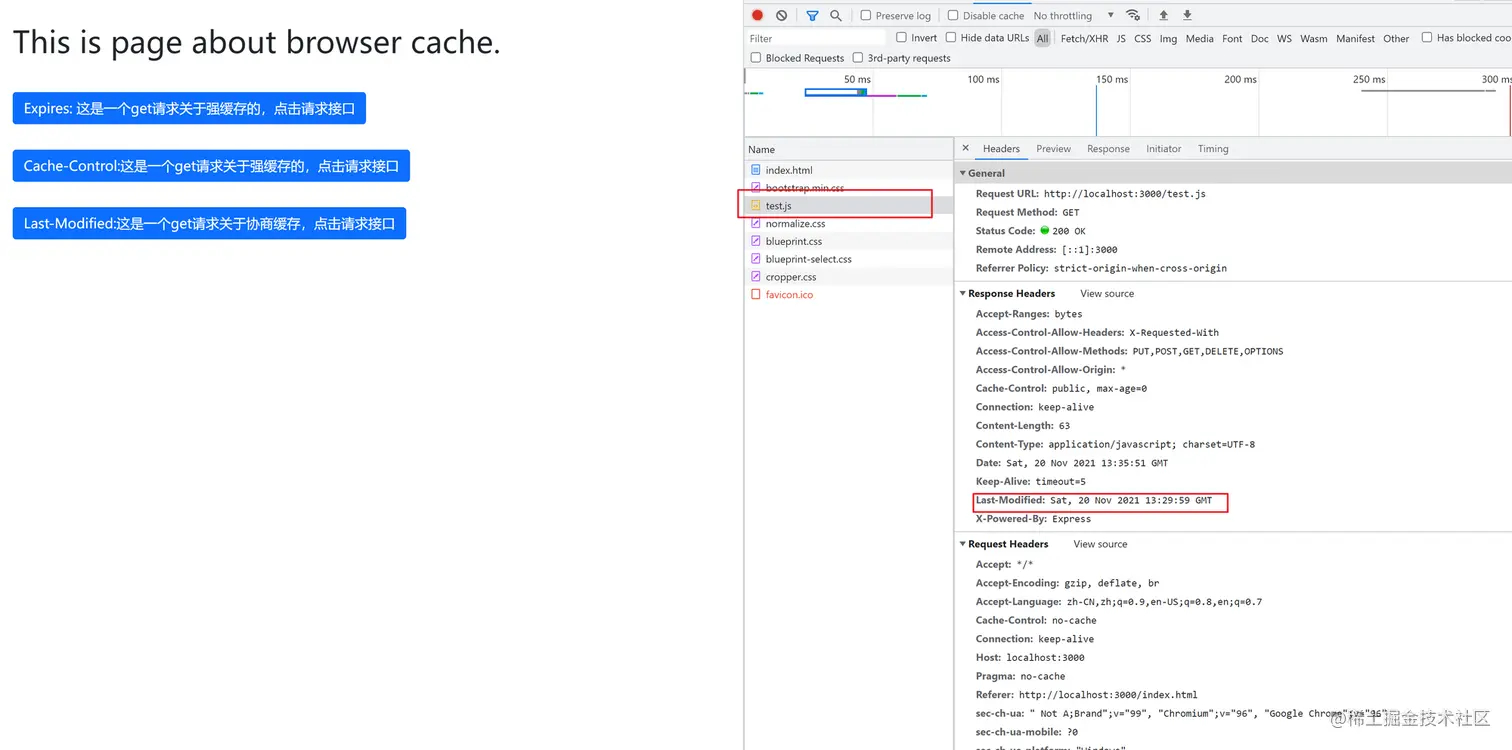The image size is (1512, 750).
Task: Open network conditions Wi-Fi settings icon
Action: (1133, 15)
